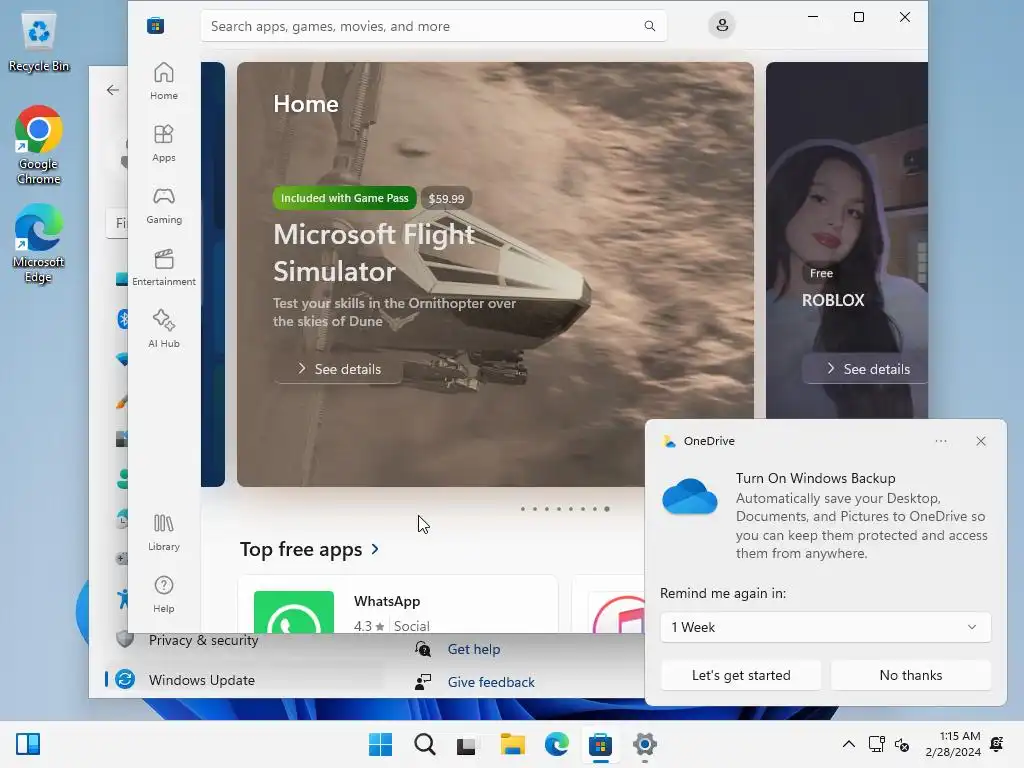Open the Store Library
The height and width of the screenshot is (768, 1024).
[x=163, y=532]
